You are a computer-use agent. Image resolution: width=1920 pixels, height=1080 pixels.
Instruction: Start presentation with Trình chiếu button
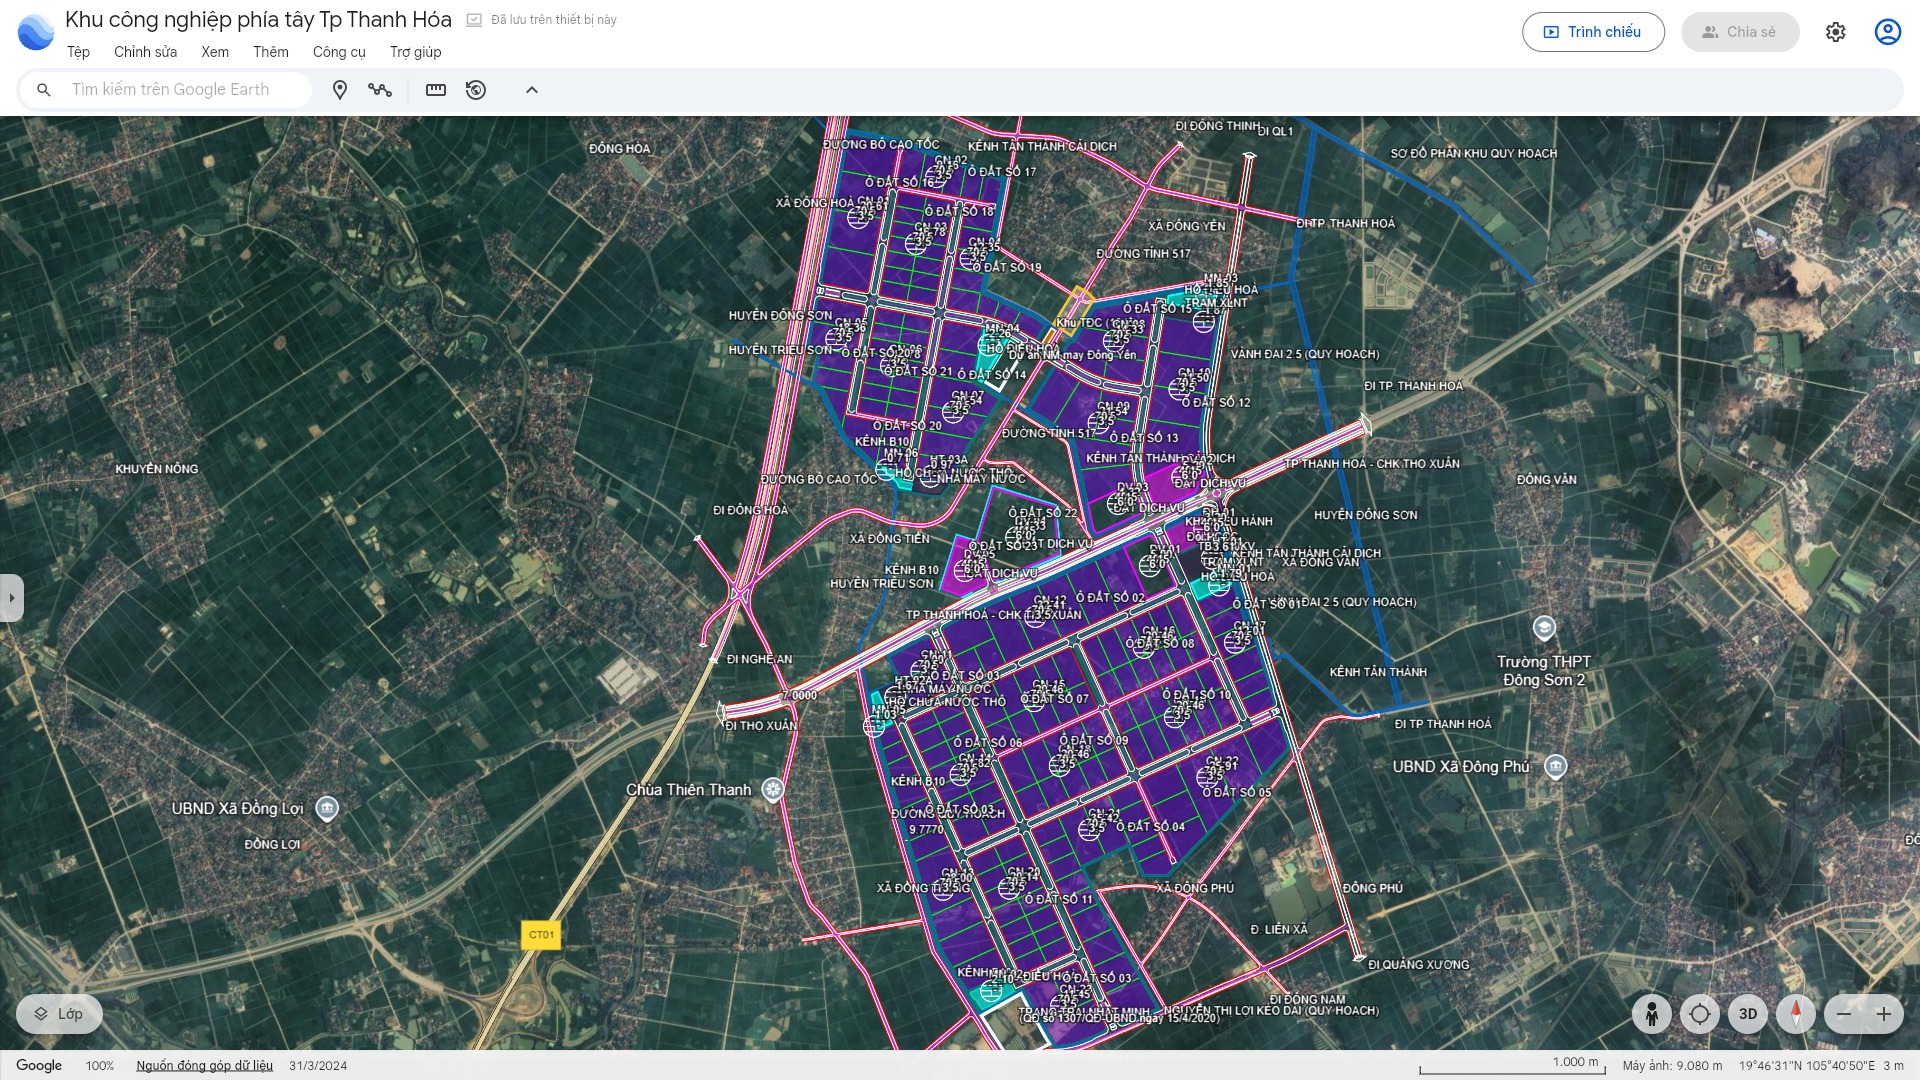click(x=1593, y=32)
